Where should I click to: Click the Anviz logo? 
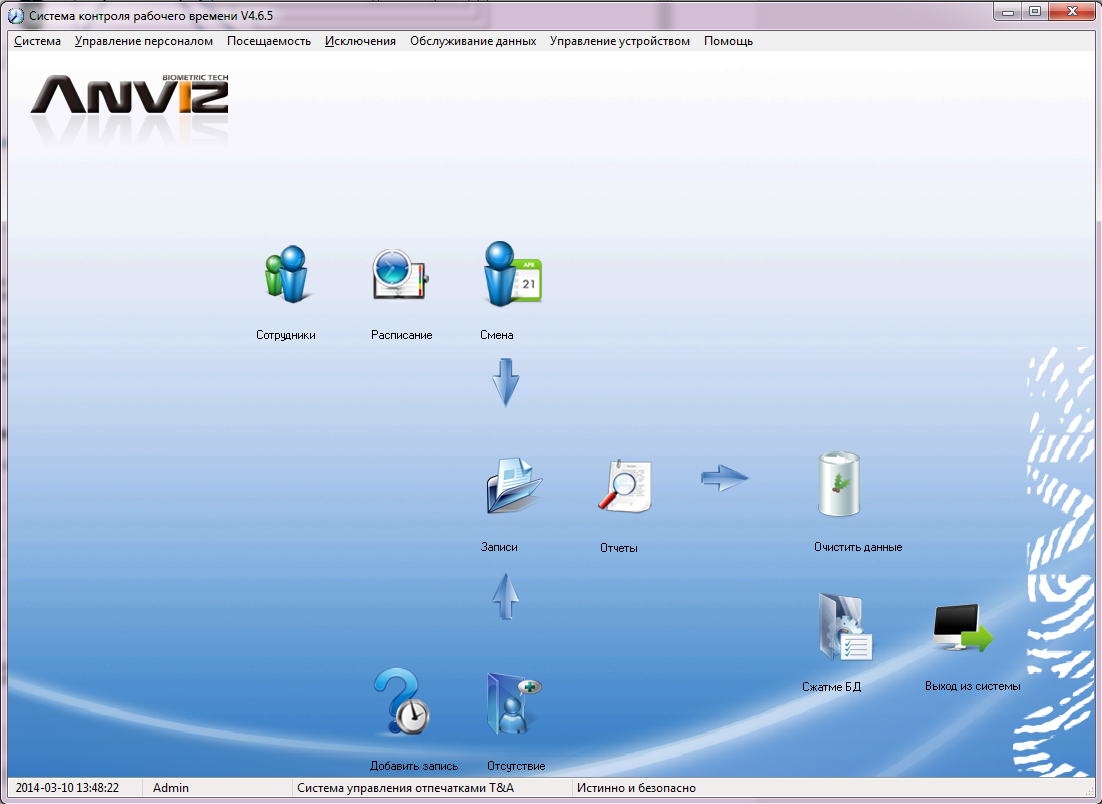tap(129, 94)
